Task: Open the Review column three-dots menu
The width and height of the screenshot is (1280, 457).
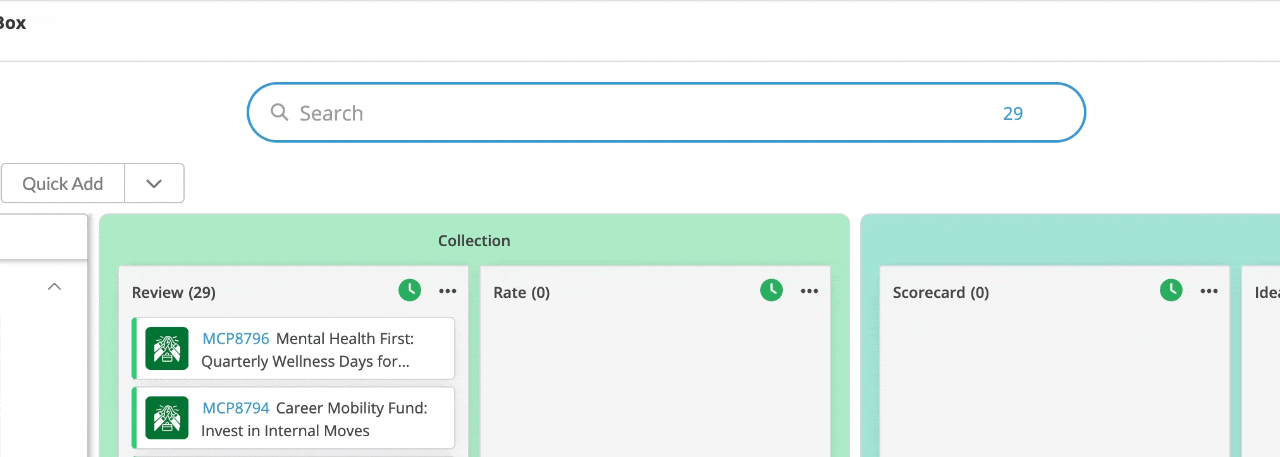Action: tap(447, 291)
